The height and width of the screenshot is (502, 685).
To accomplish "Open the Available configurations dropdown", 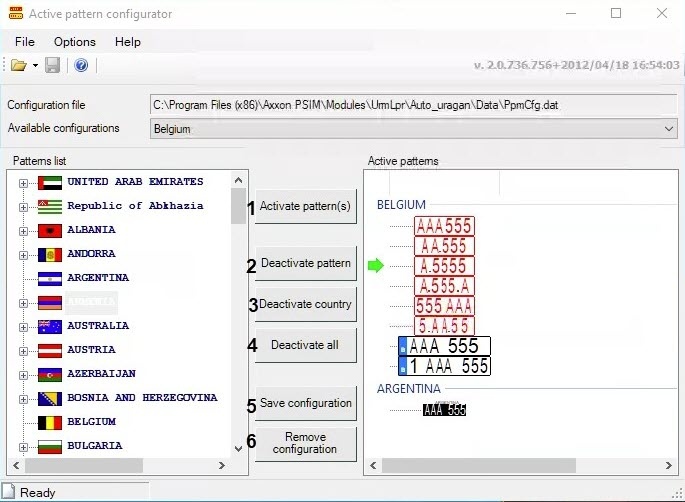I will click(x=413, y=129).
